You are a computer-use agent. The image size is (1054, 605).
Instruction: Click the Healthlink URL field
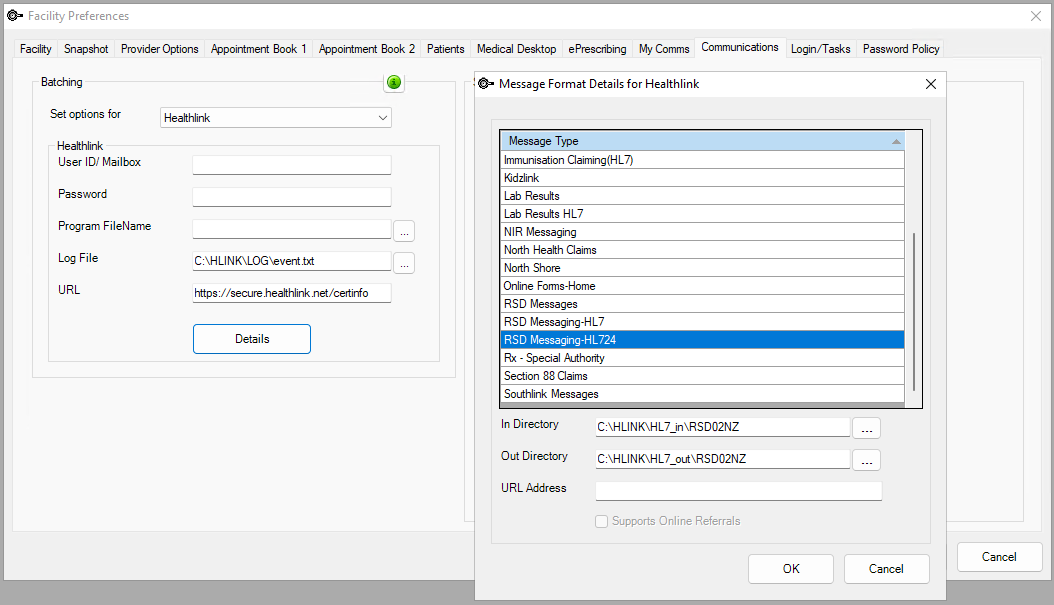point(292,293)
